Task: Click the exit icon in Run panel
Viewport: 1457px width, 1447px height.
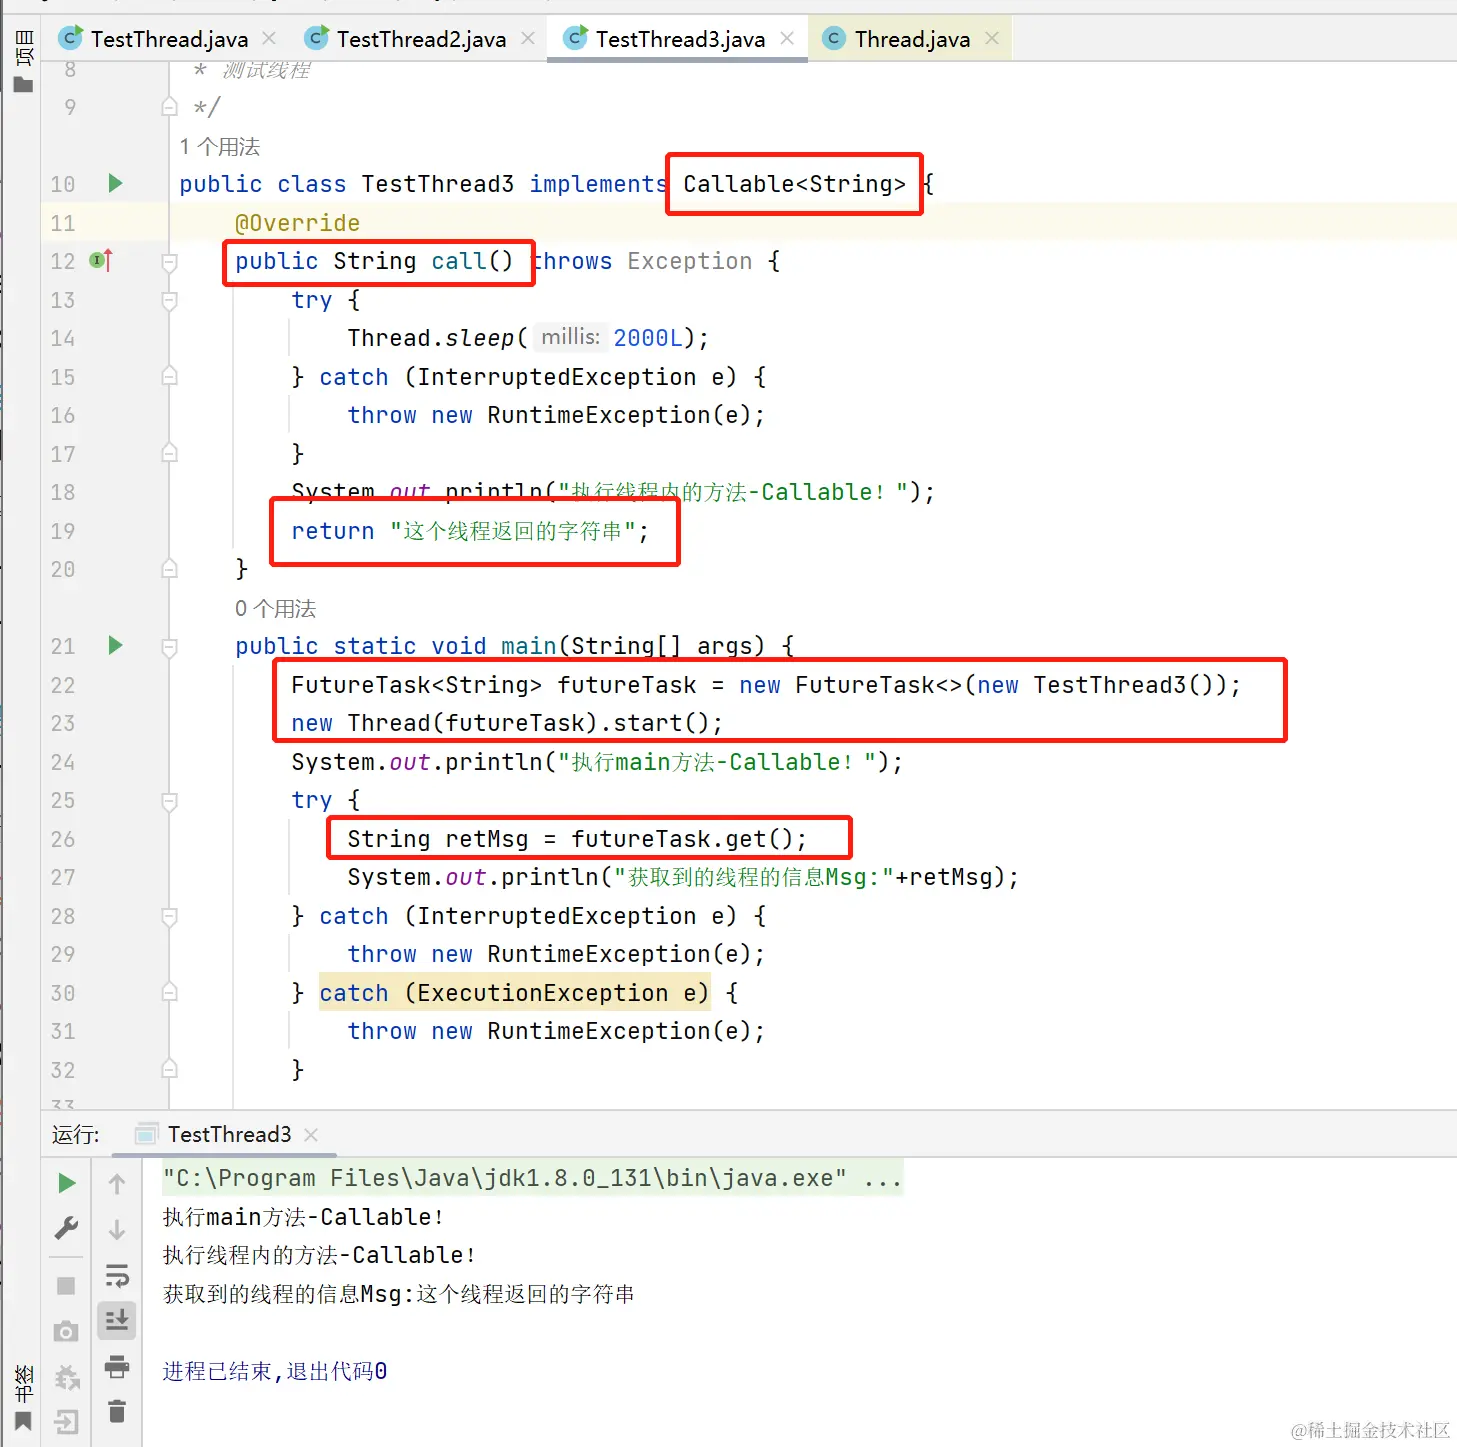Action: (67, 1421)
